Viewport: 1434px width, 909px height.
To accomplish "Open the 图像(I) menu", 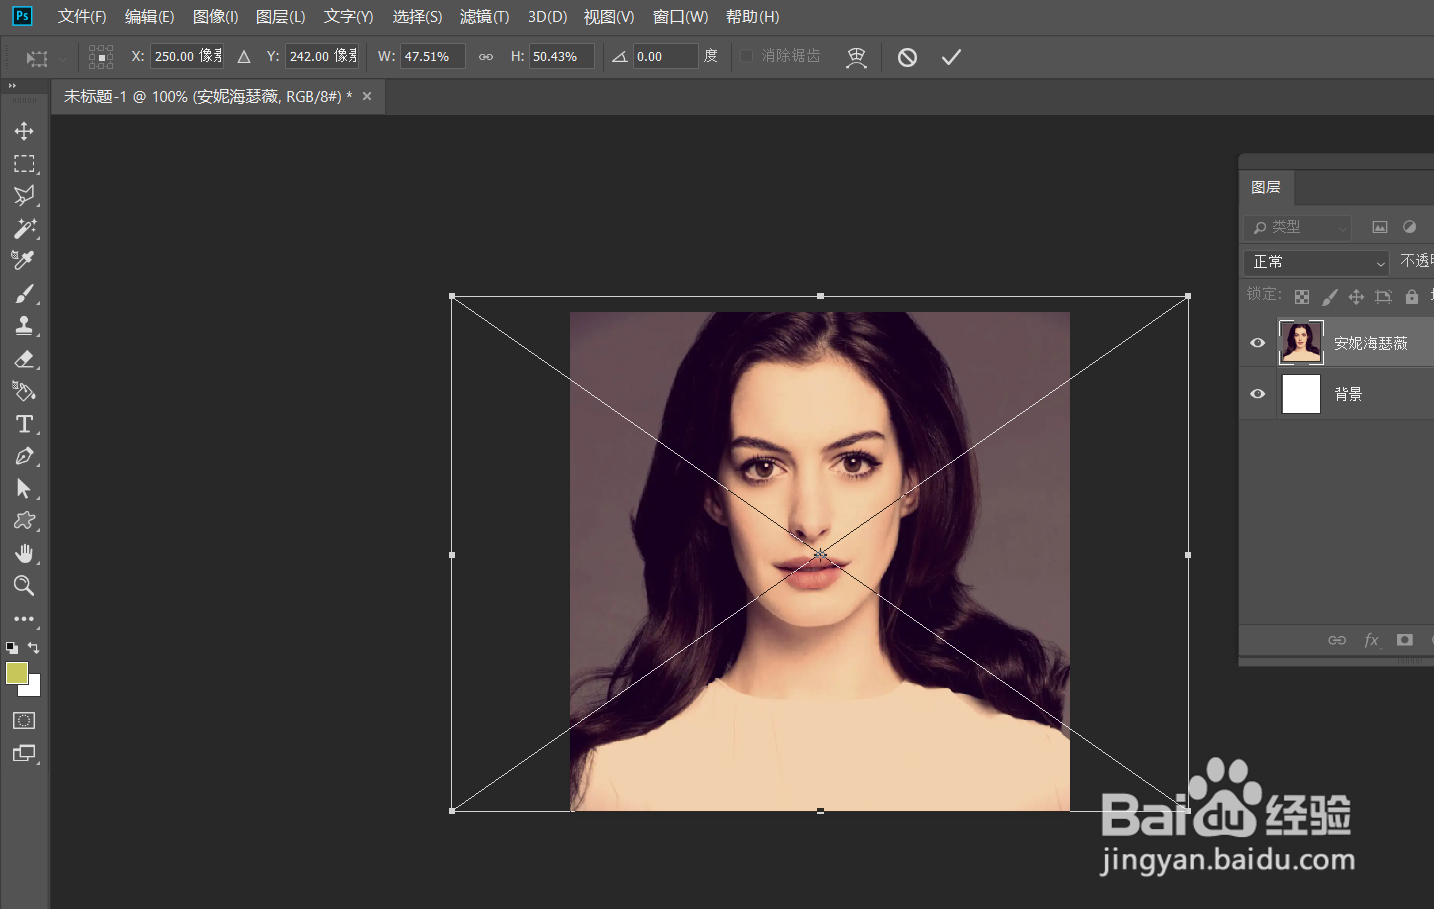I will (215, 17).
